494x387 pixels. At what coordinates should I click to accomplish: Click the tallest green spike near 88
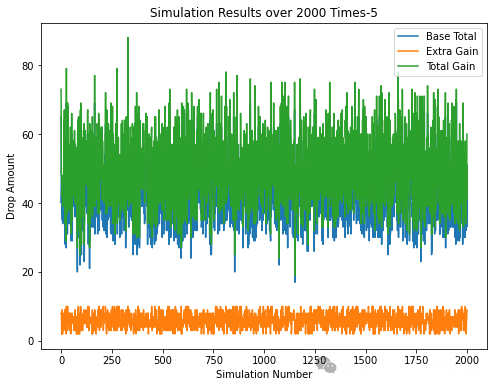(x=128, y=39)
